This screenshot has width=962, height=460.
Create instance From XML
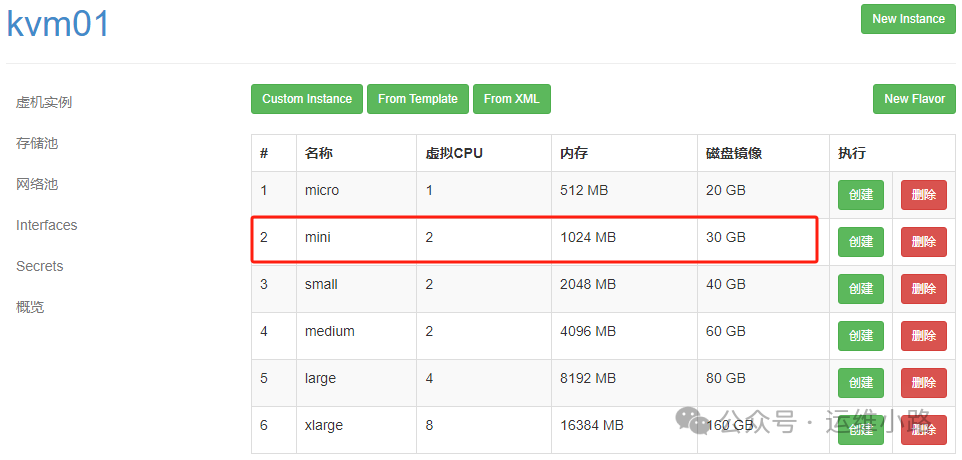pyautogui.click(x=512, y=99)
